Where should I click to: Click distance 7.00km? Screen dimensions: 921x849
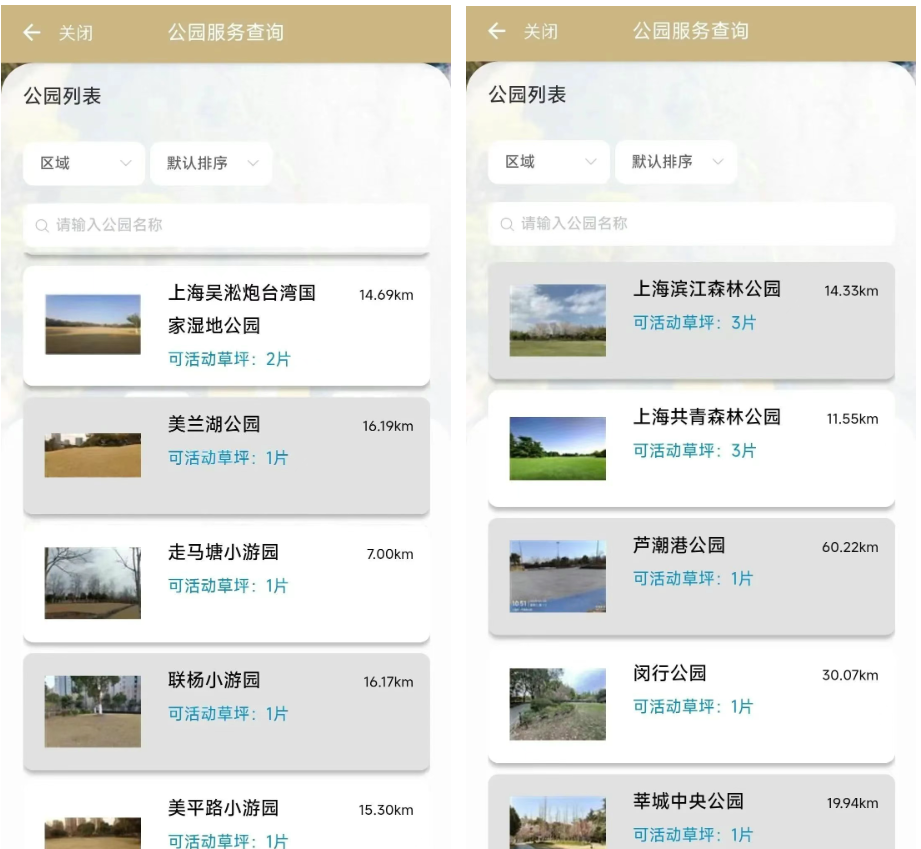pyautogui.click(x=390, y=554)
